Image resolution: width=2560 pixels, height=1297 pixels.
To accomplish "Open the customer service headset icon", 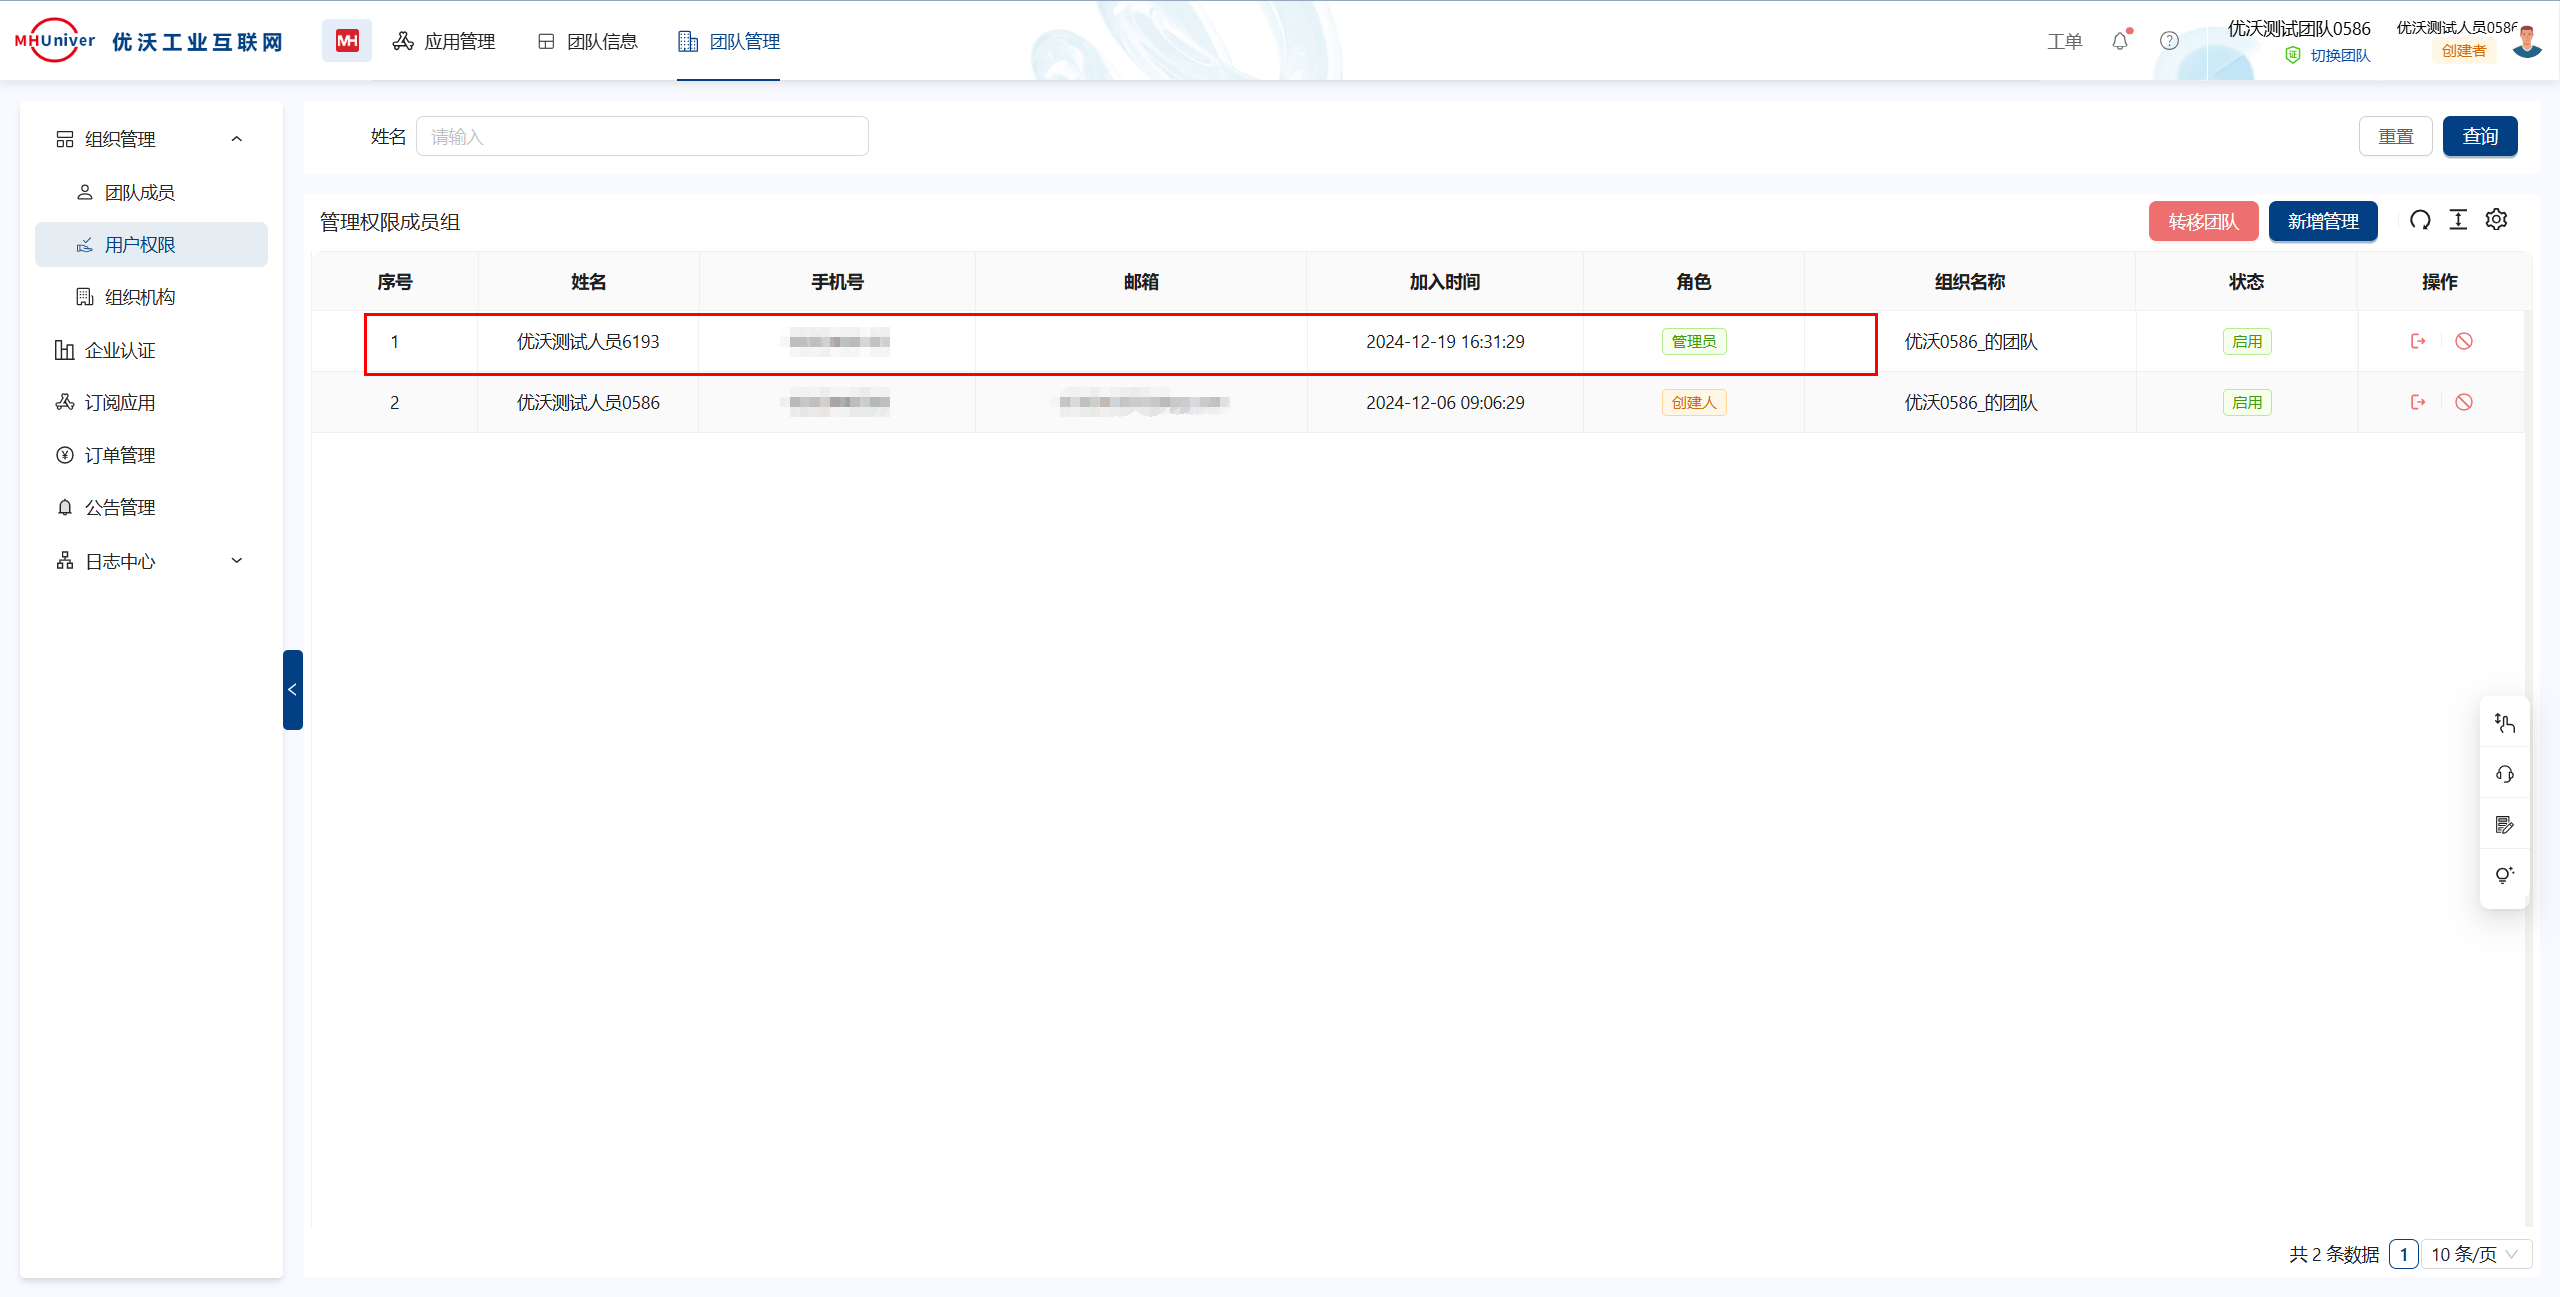I will pos(2504,774).
